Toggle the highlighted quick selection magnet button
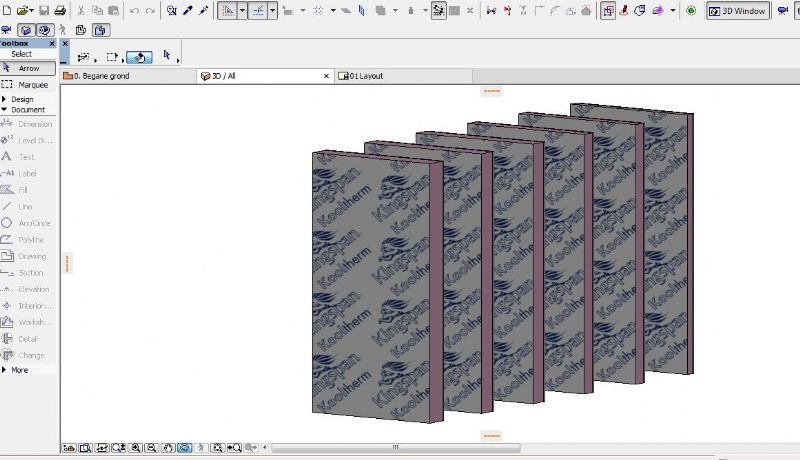The height and width of the screenshot is (460, 800). tap(140, 57)
